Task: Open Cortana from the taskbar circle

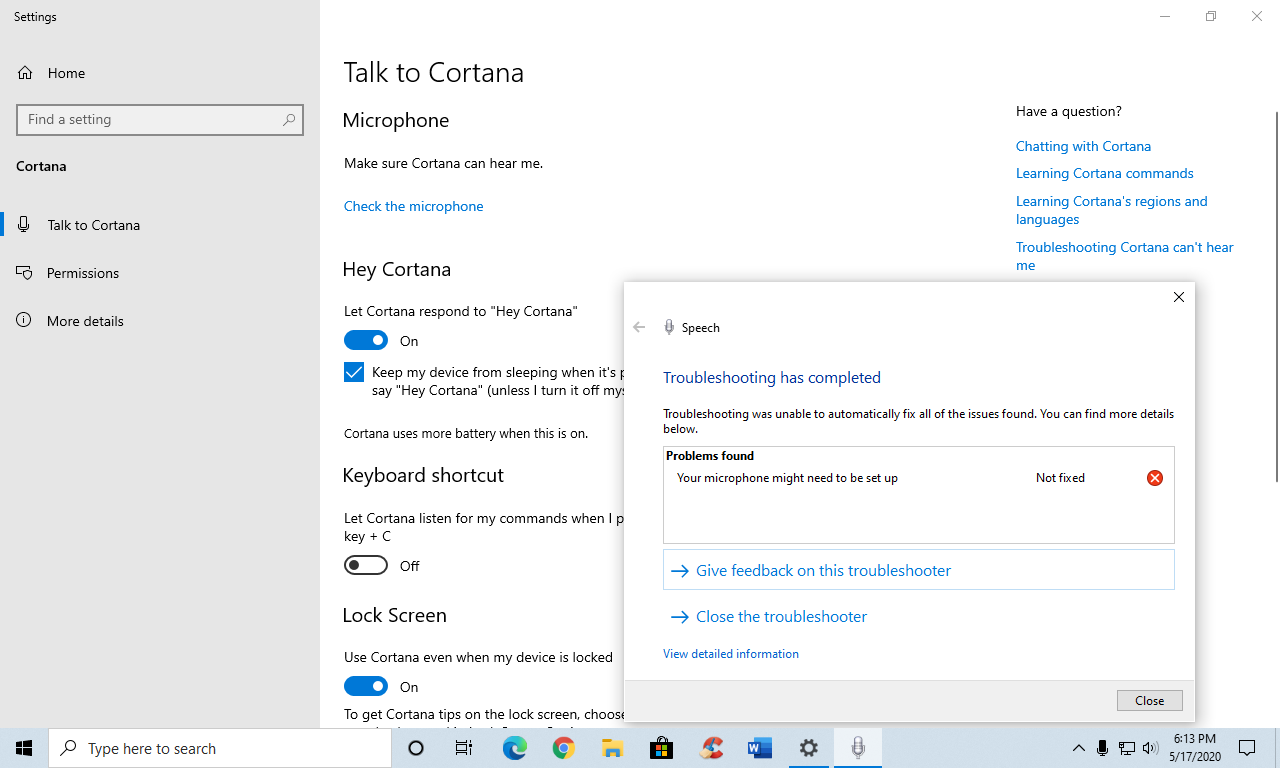Action: 416,748
